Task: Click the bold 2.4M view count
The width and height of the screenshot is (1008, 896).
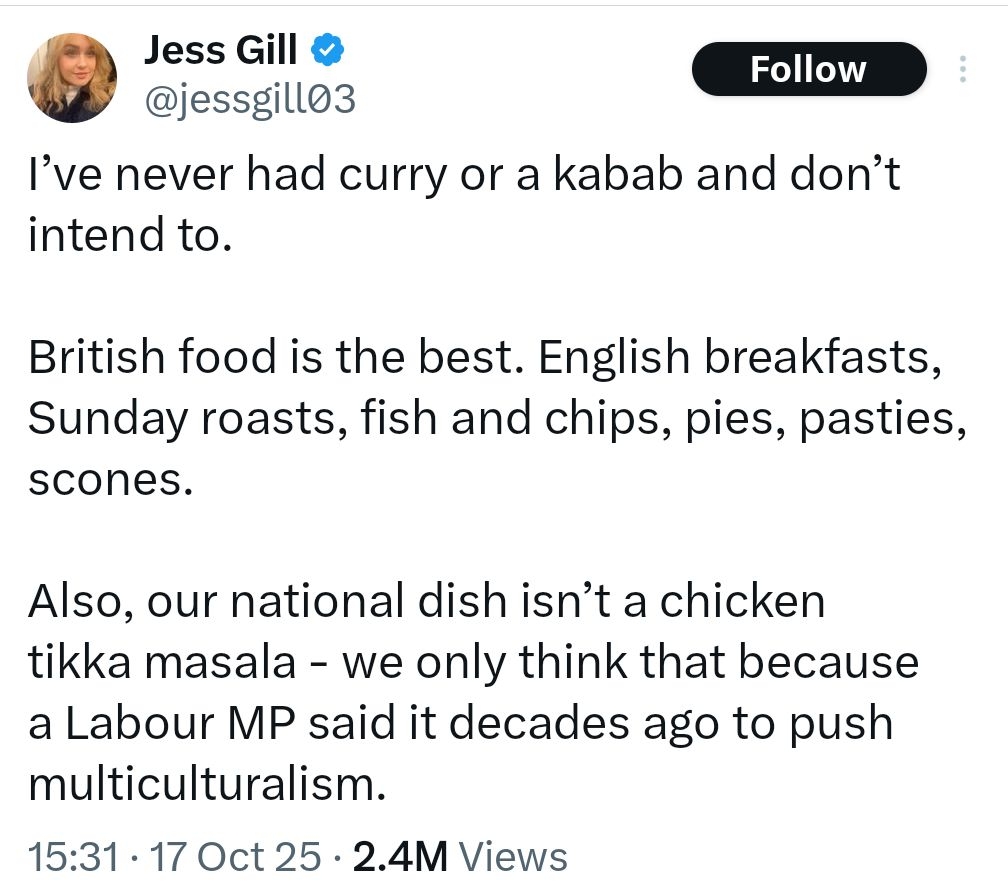Action: point(400,857)
